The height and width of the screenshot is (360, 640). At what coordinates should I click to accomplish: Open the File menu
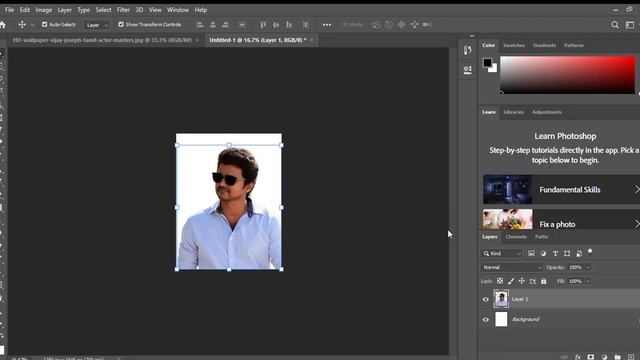pos(9,10)
